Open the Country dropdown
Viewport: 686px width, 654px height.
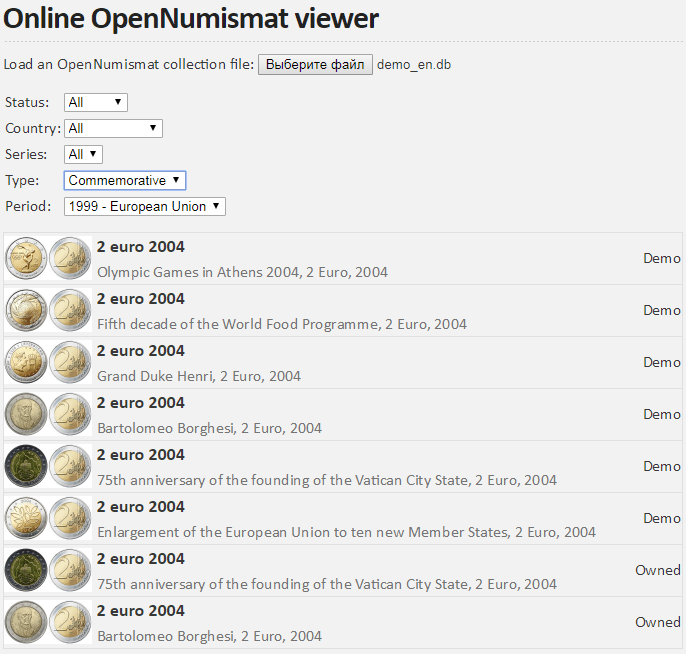113,129
